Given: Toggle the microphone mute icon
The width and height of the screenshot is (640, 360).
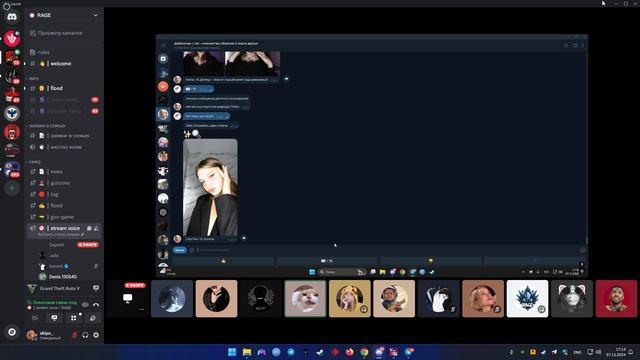Looking at the screenshot, I should click(74, 335).
